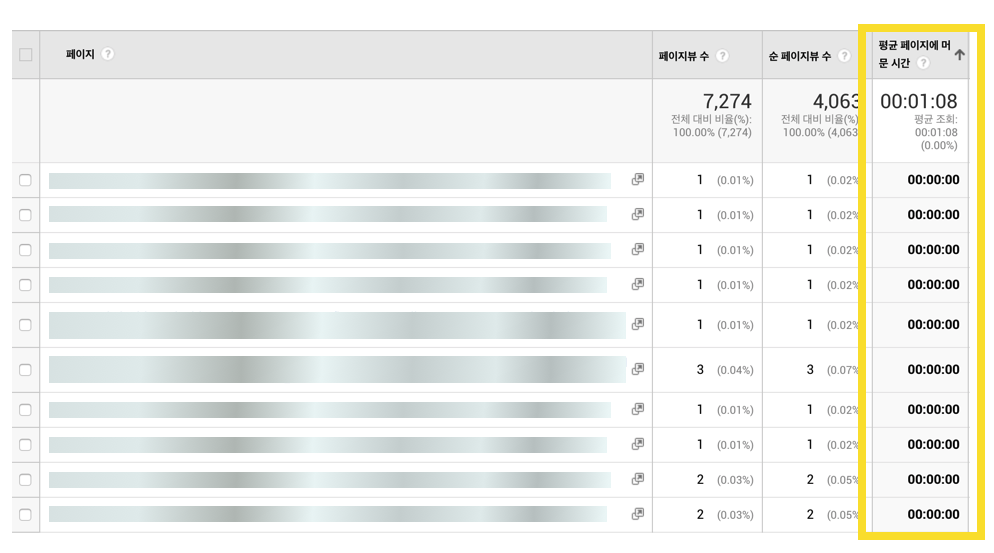
Task: Open the eighth row's blurred page link
Action: point(328,445)
